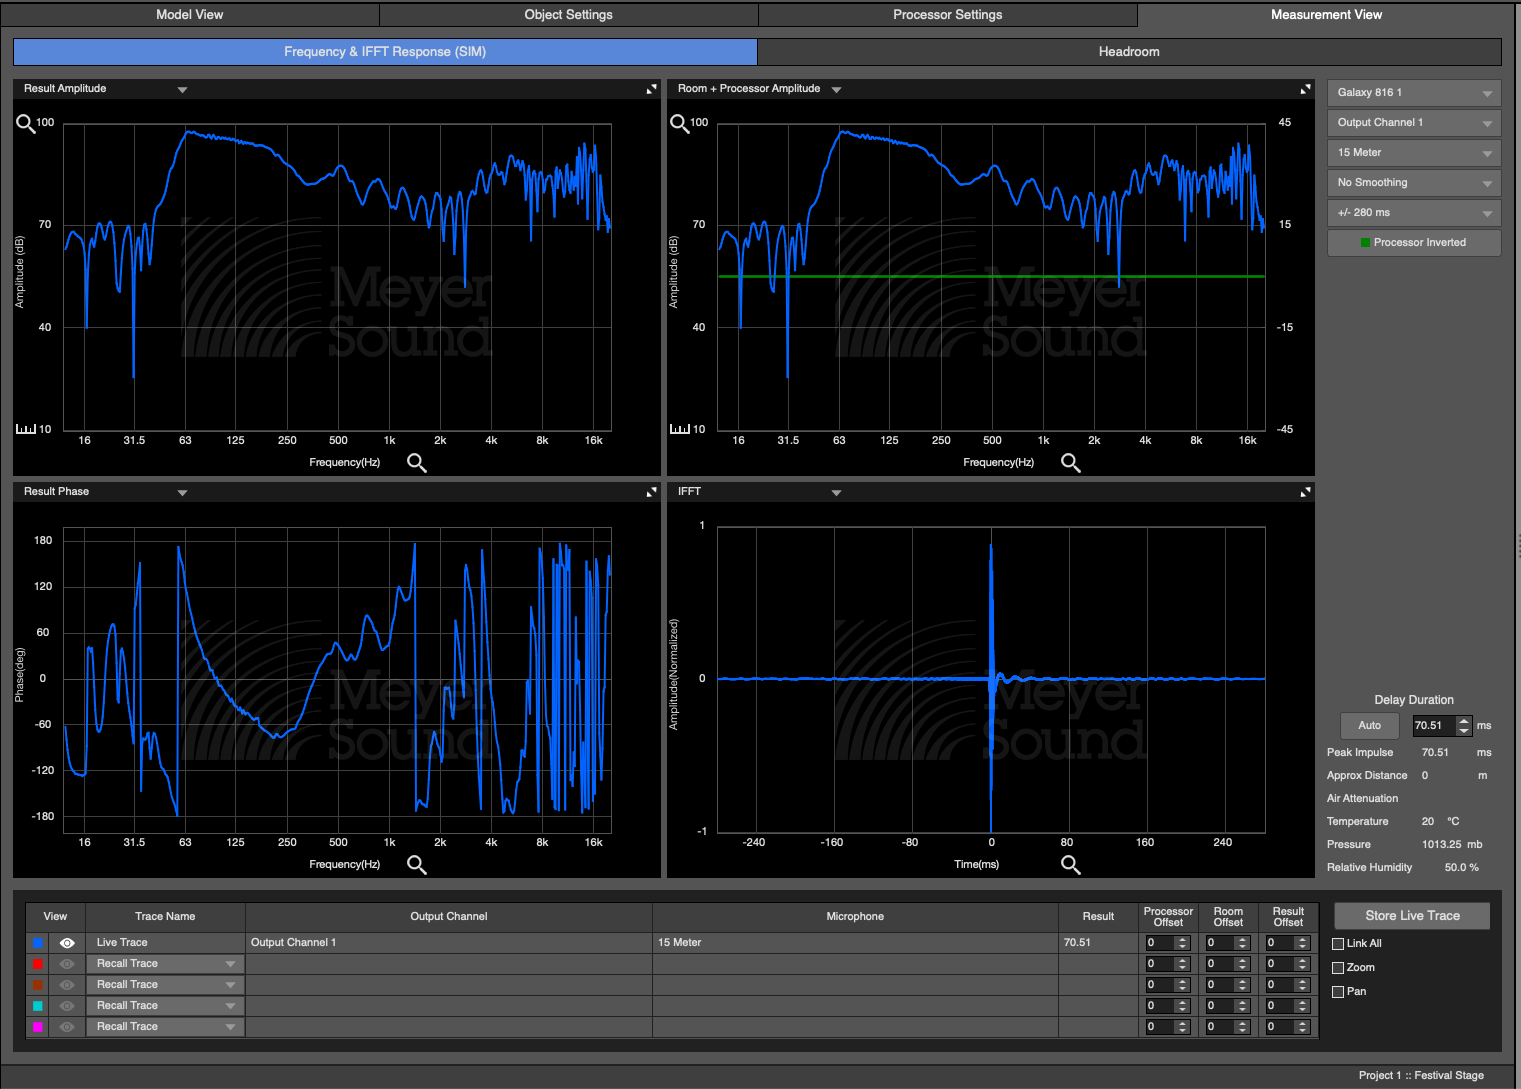
Task: Click Delay Duration stepper arrows
Action: click(1464, 726)
